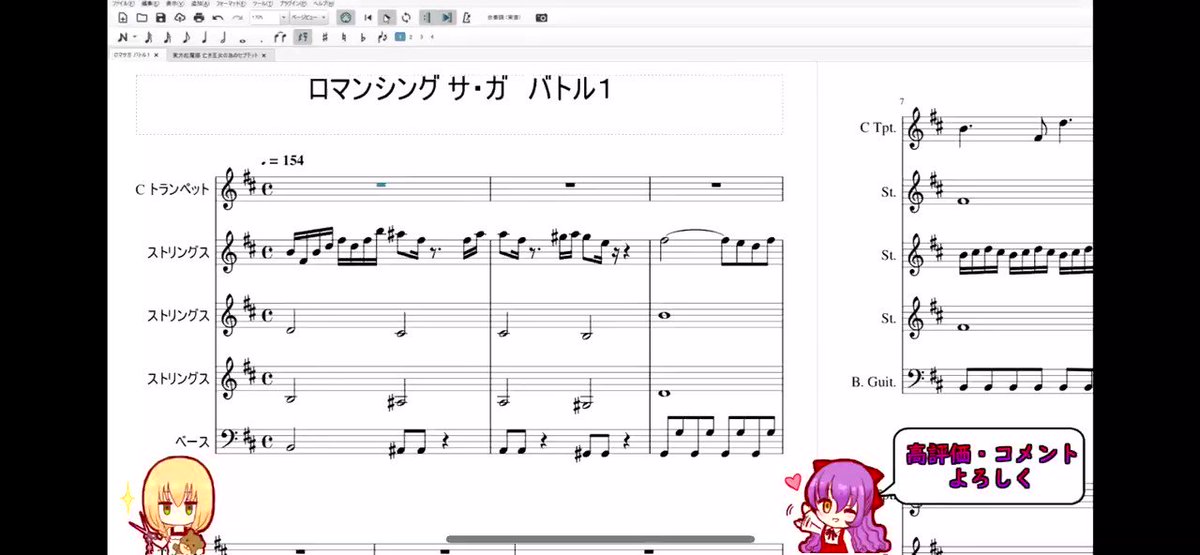The image size is (1200, 555).
Task: Apply a natural accidental
Action: [345, 37]
